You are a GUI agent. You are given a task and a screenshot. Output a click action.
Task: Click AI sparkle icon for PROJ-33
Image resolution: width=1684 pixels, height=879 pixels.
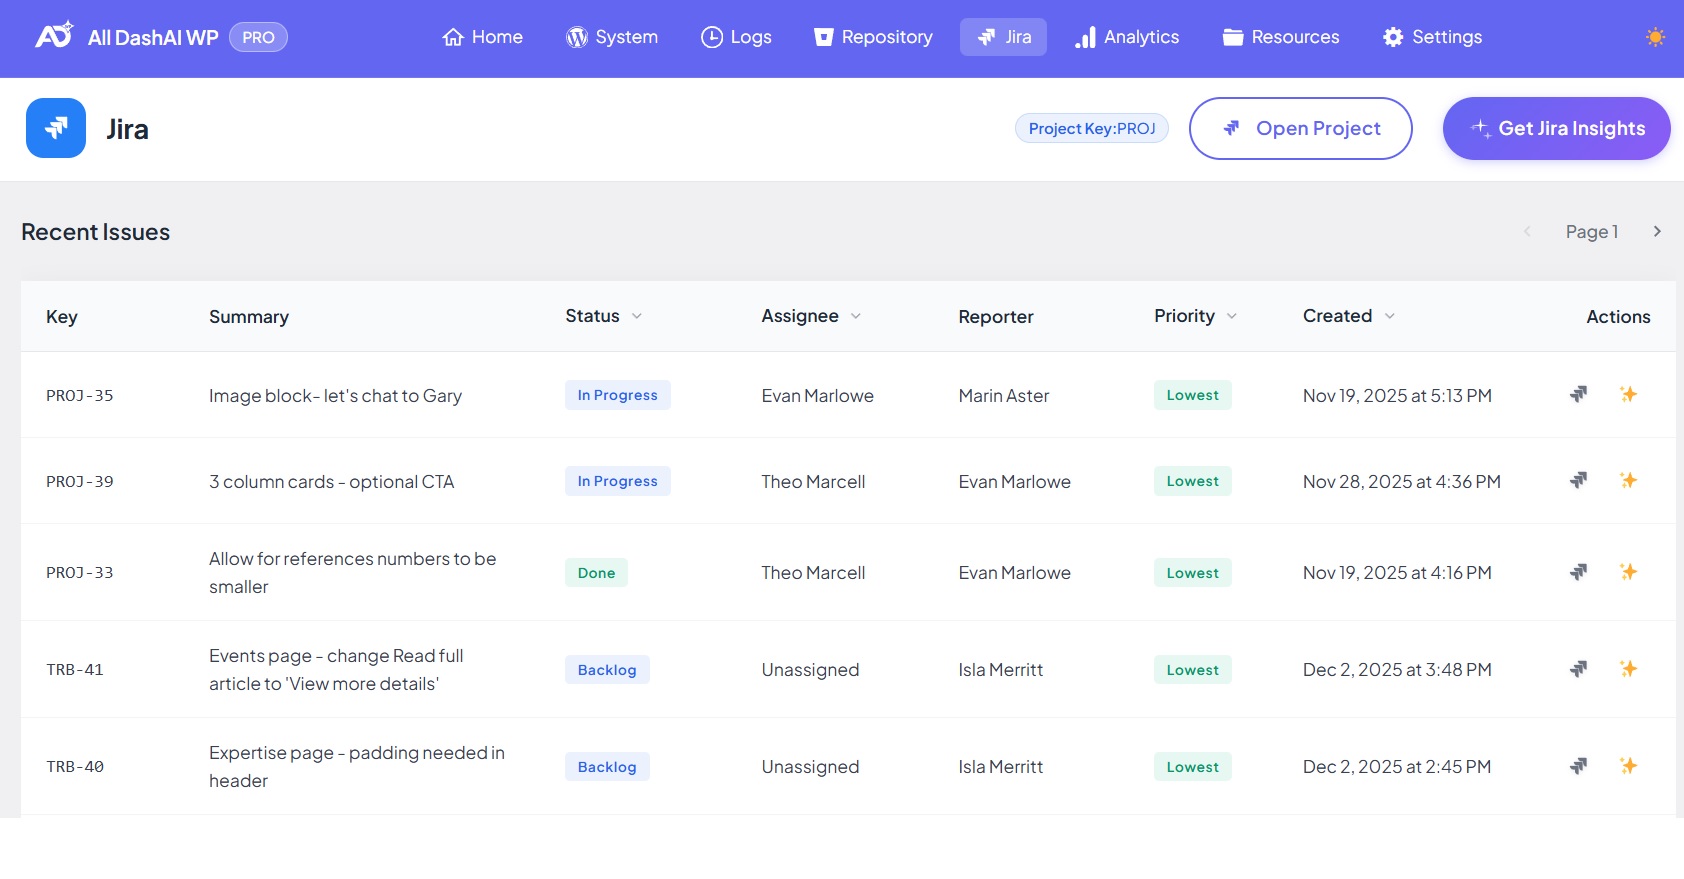pyautogui.click(x=1628, y=572)
